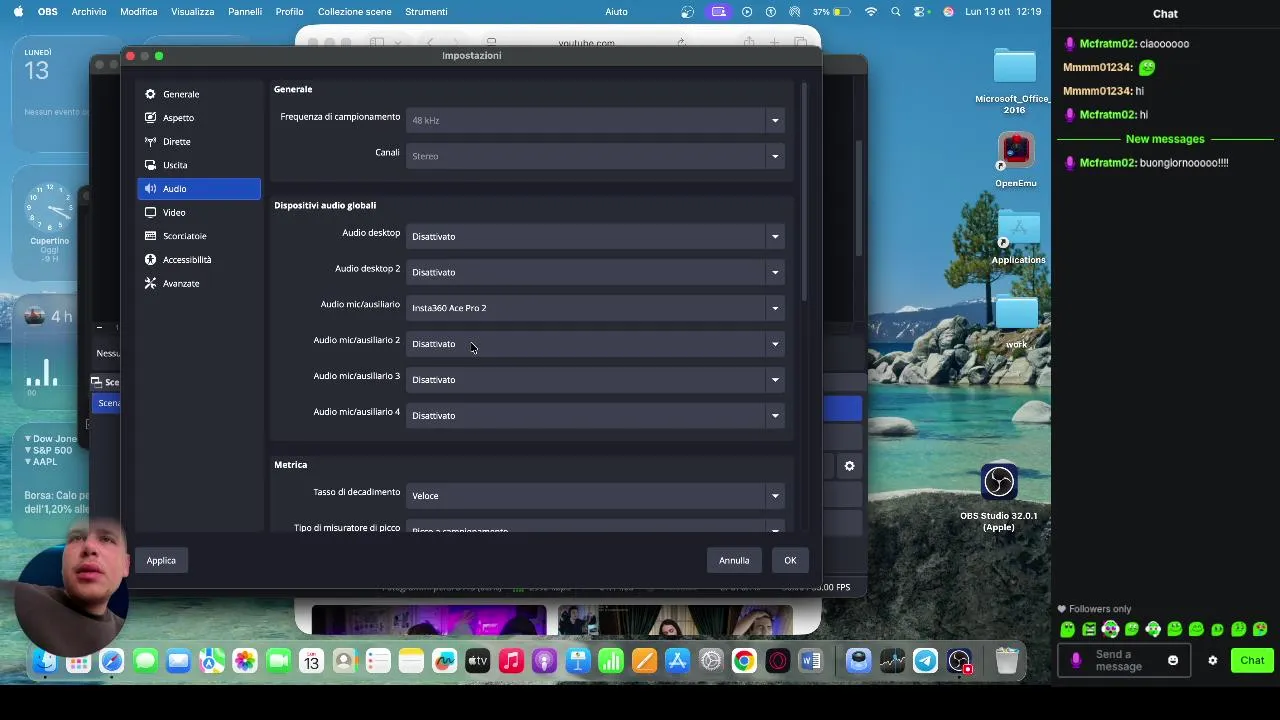Confirm settings with OK button

(790, 561)
